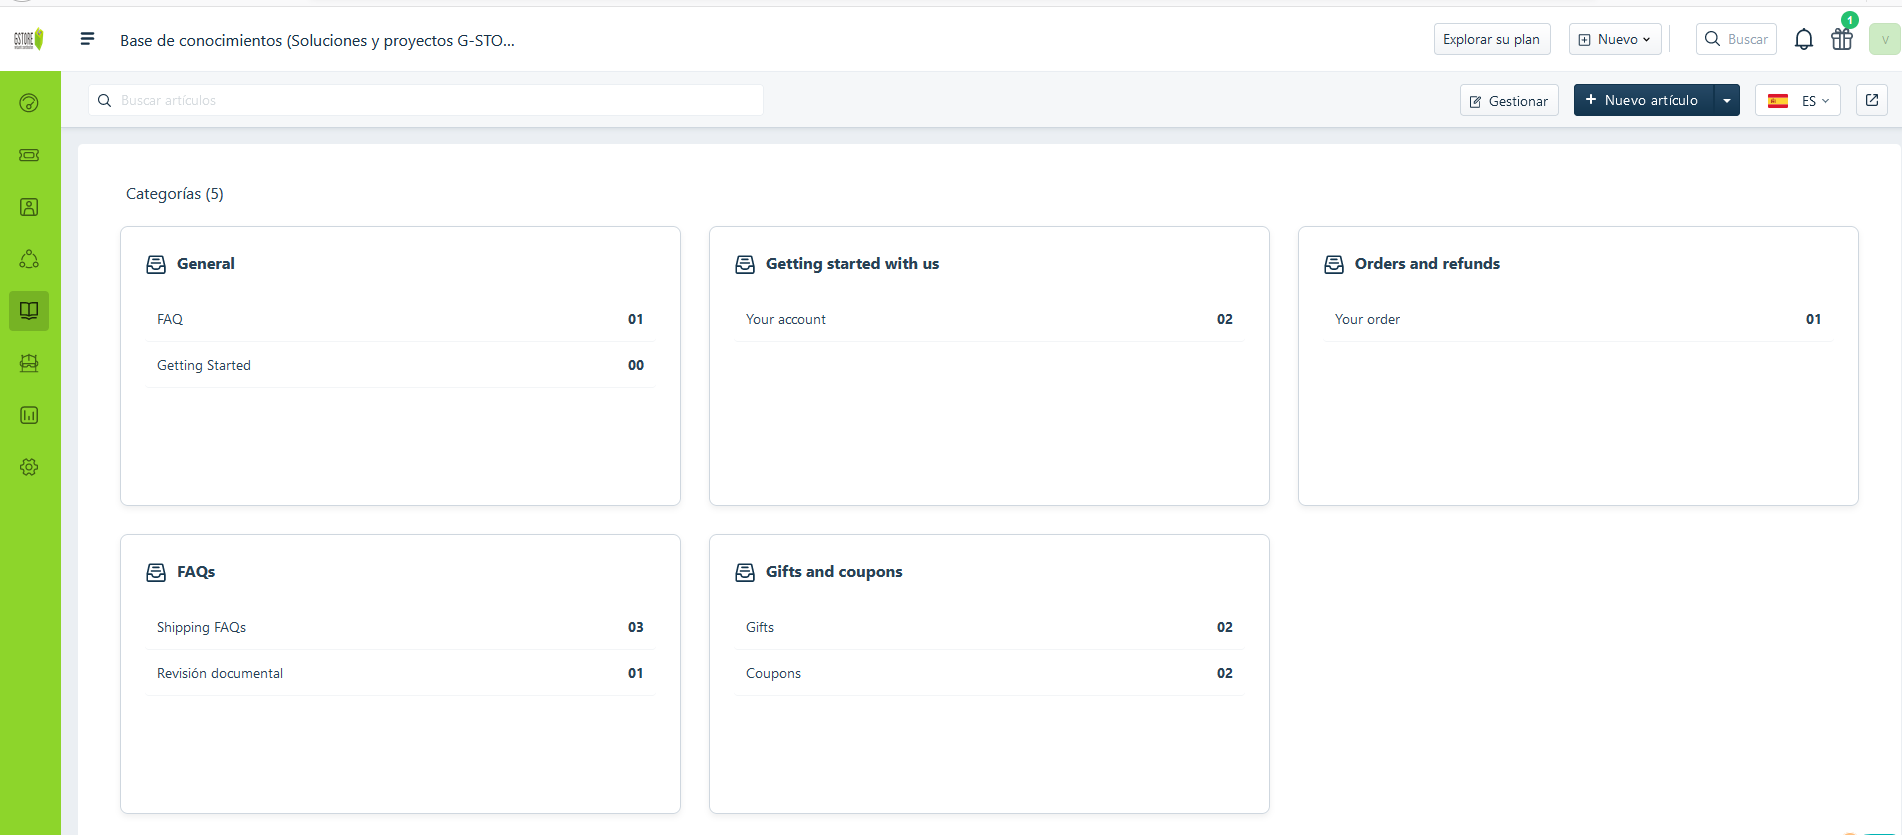The image size is (1902, 835).
Task: Open the knowledge base in external view
Action: 1871,100
